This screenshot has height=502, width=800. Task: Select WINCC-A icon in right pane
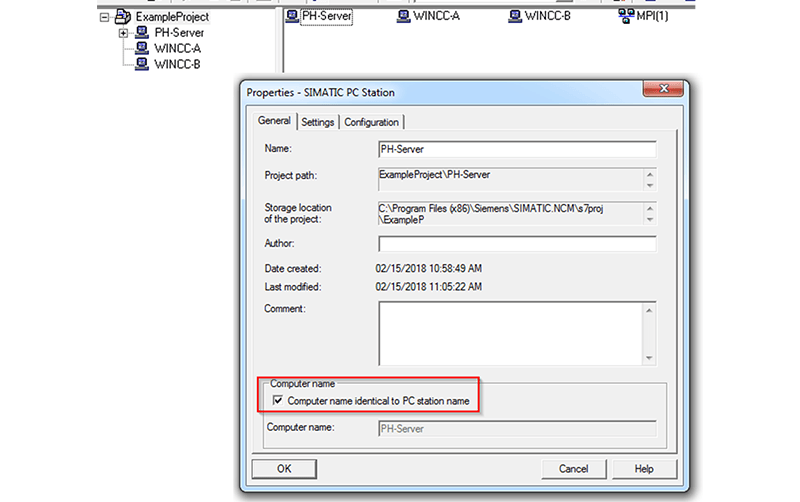pos(404,16)
